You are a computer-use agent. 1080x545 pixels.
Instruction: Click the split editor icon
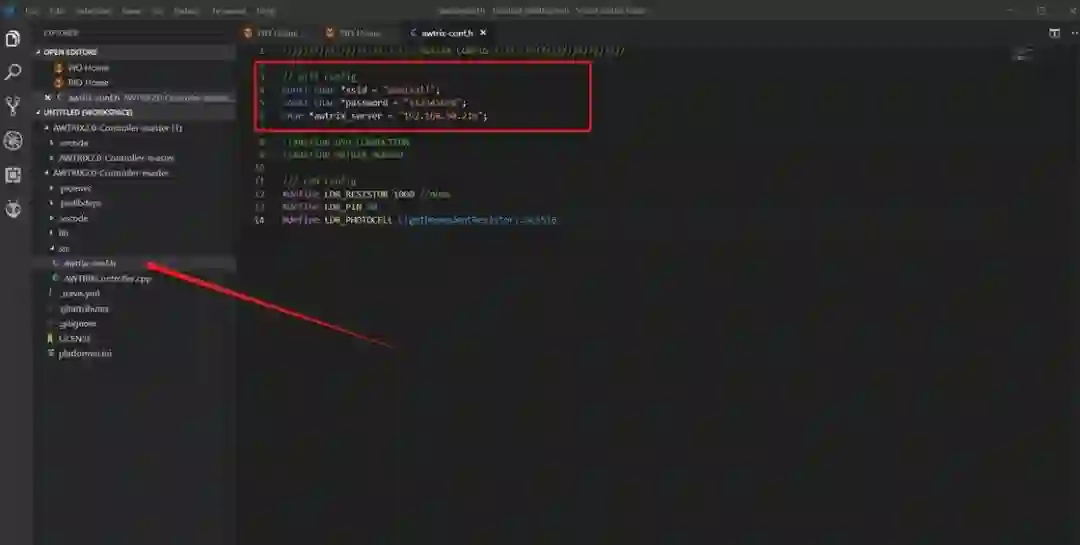click(1054, 33)
